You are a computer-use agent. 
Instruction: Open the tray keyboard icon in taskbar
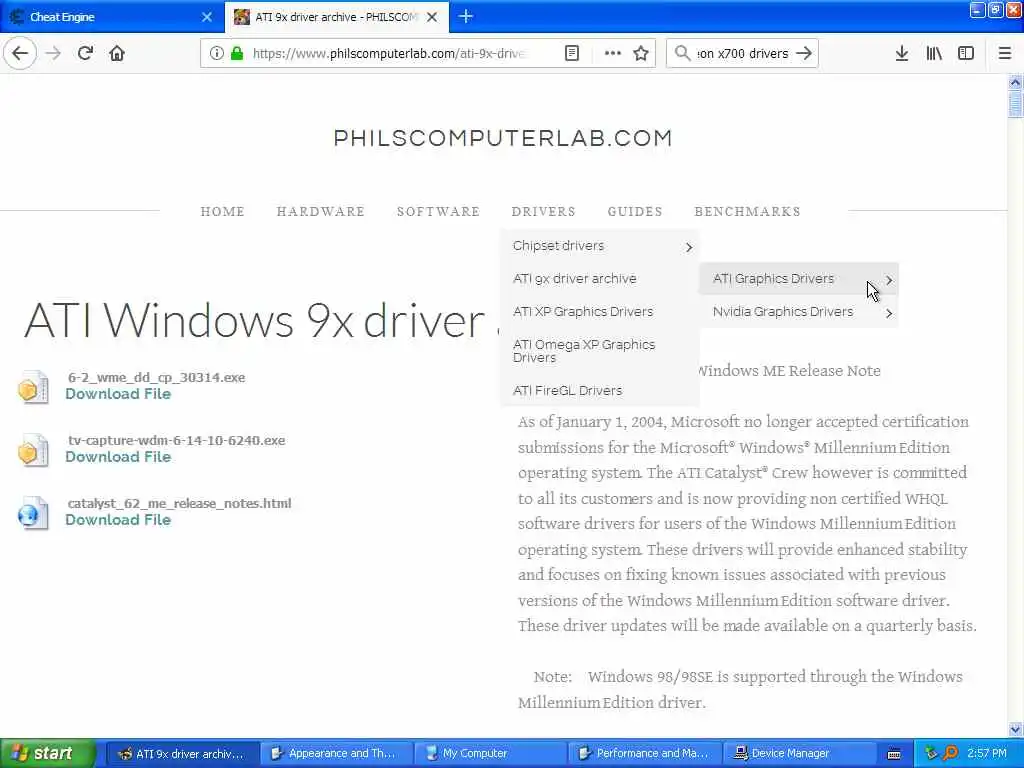894,754
